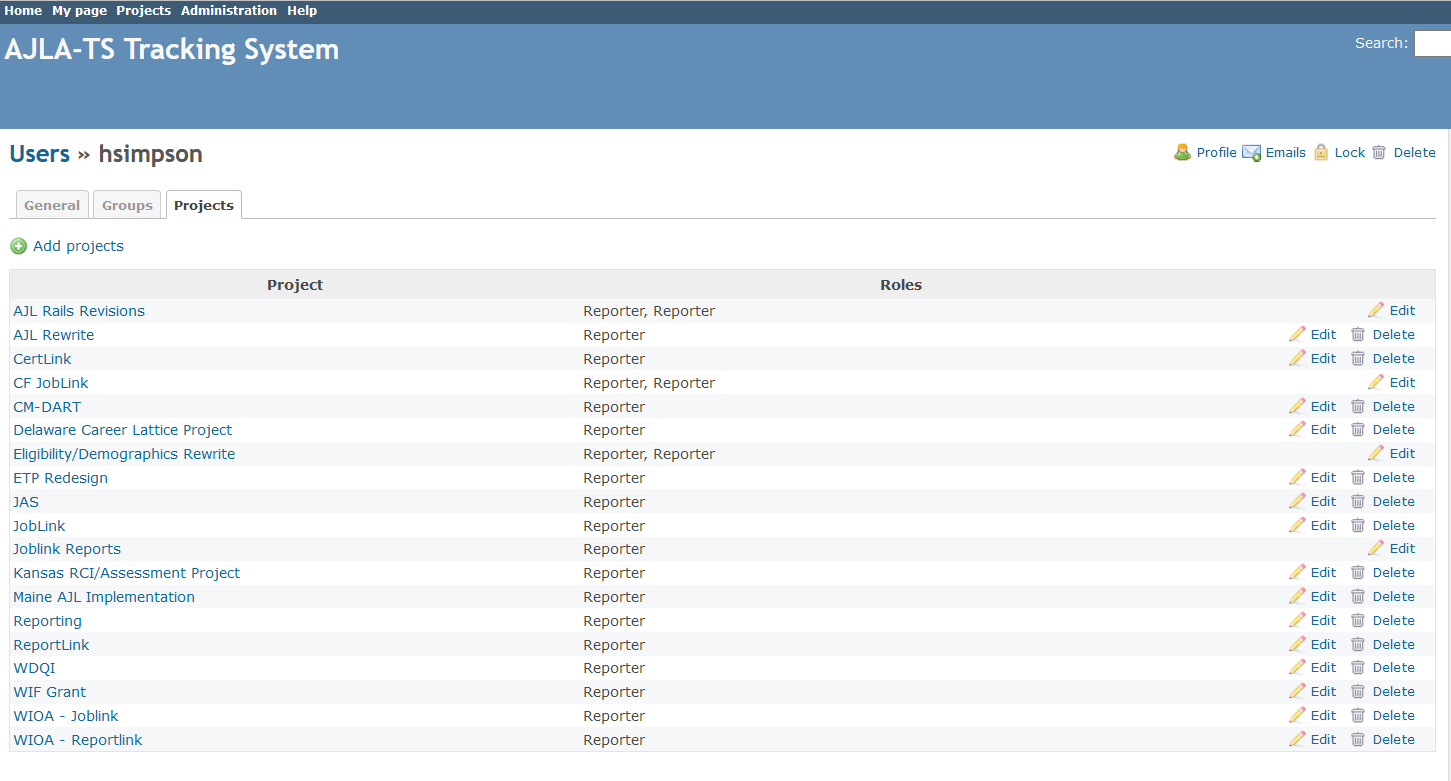This screenshot has height=781, width=1451.
Task: Click pencil icon in JAS row
Action: pyautogui.click(x=1297, y=501)
